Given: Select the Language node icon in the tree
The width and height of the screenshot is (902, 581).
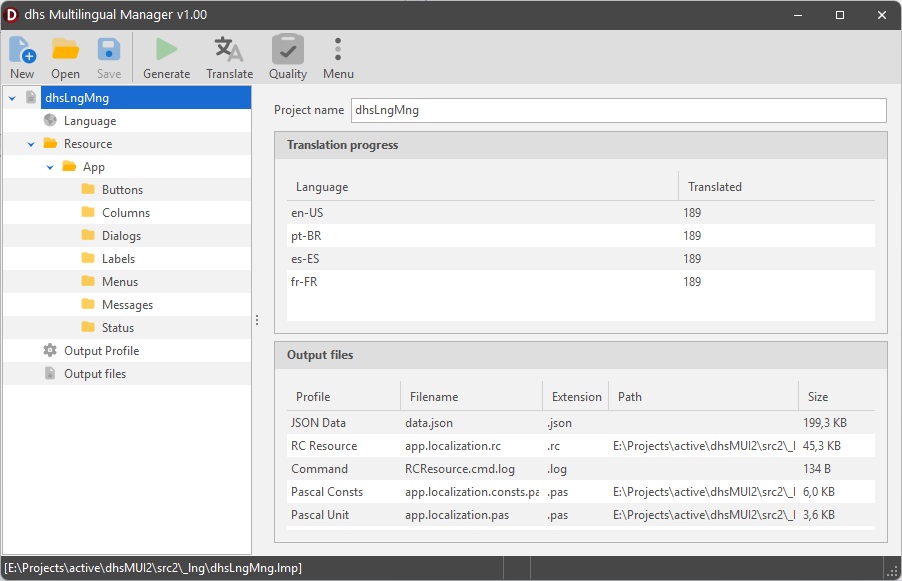Looking at the screenshot, I should (49, 120).
